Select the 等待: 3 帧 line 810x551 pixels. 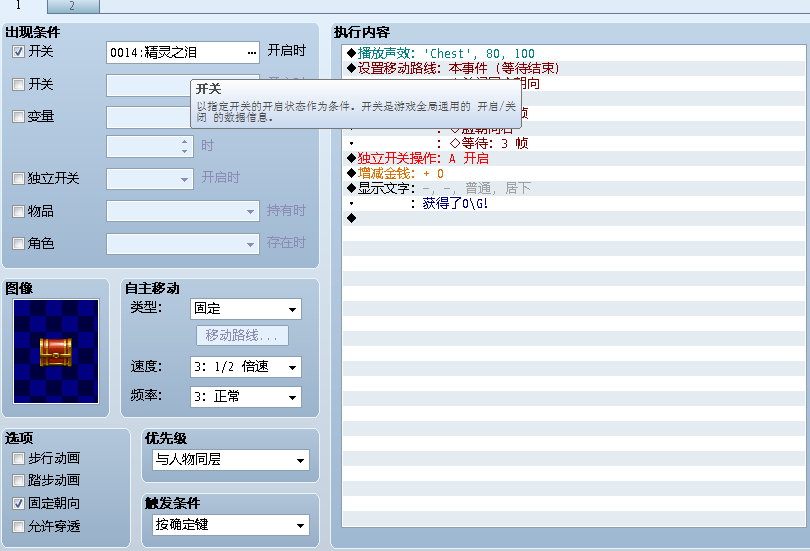(x=574, y=143)
